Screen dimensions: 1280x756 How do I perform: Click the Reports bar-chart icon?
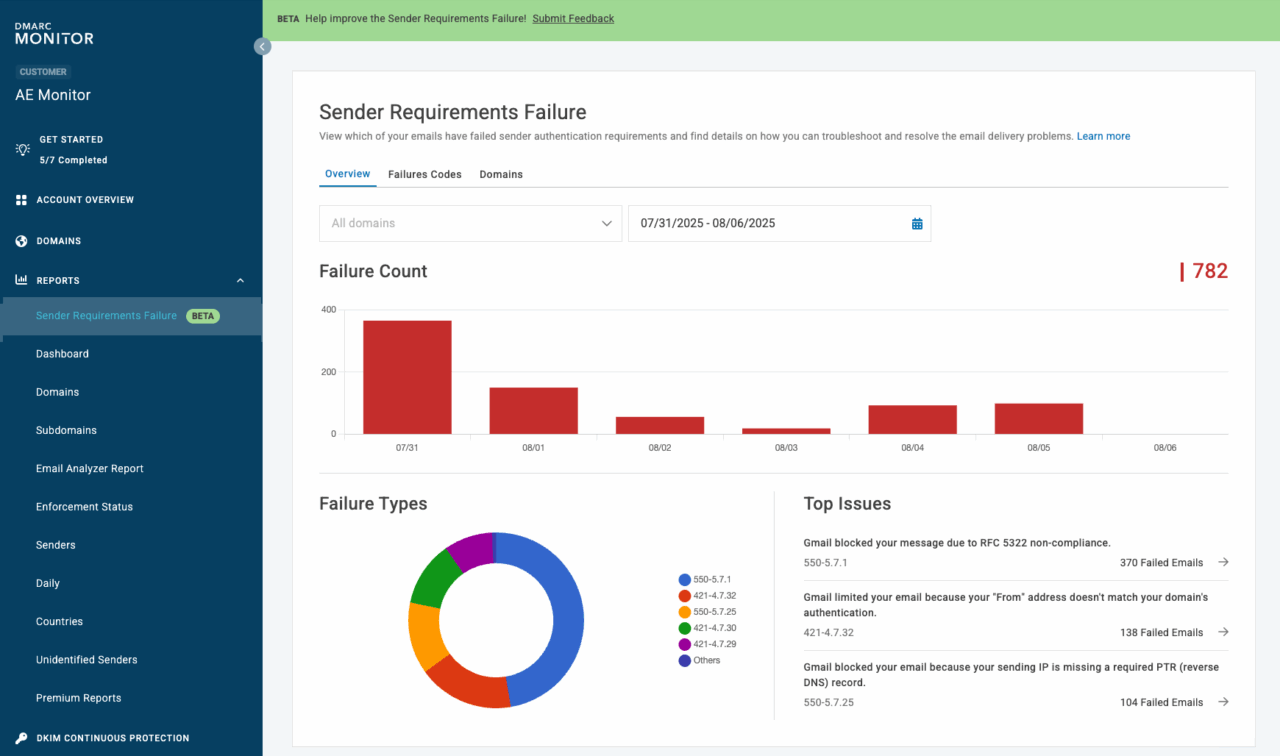click(x=21, y=280)
